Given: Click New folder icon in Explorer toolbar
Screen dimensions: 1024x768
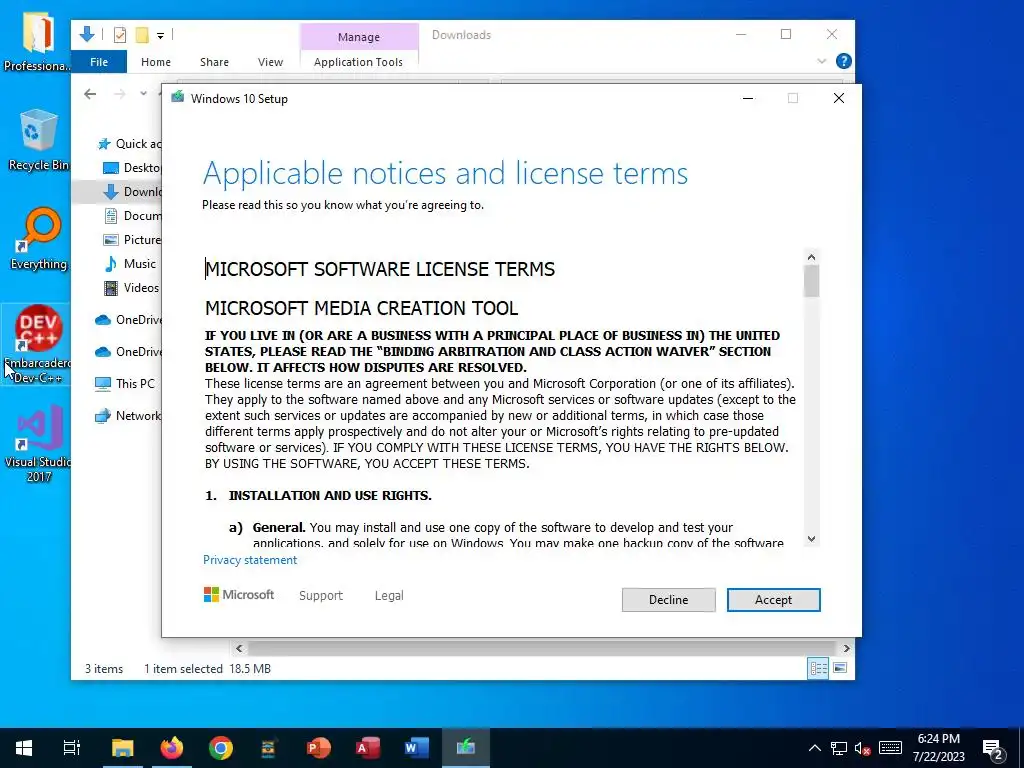Looking at the screenshot, I should tap(142, 35).
